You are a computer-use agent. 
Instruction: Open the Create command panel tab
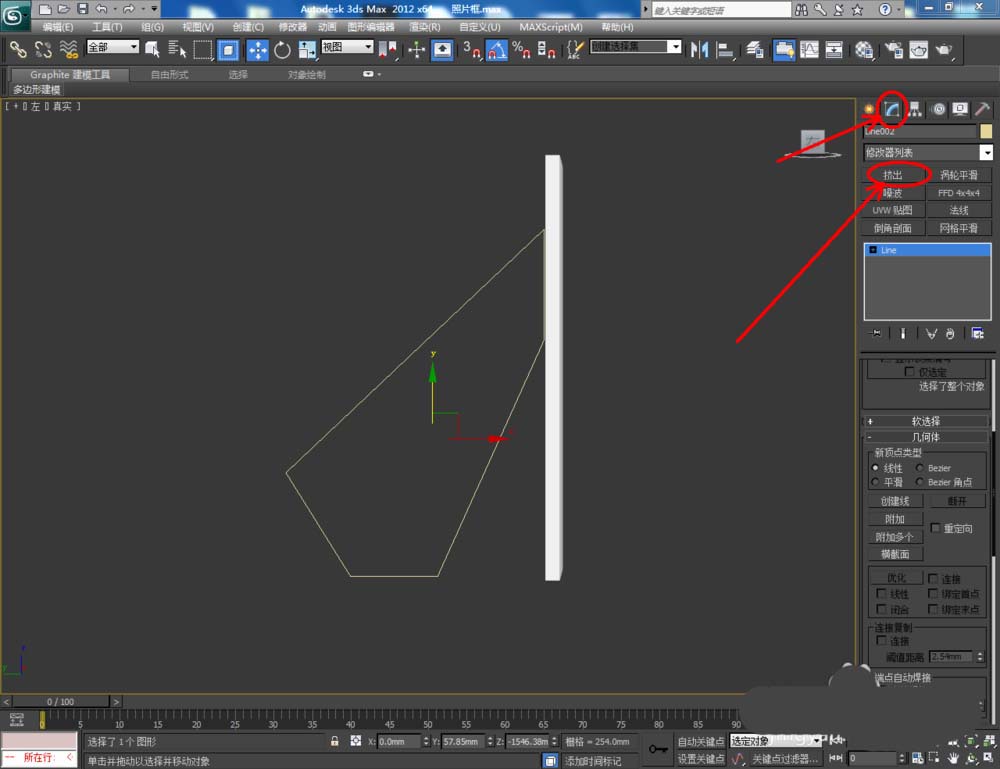pos(869,110)
